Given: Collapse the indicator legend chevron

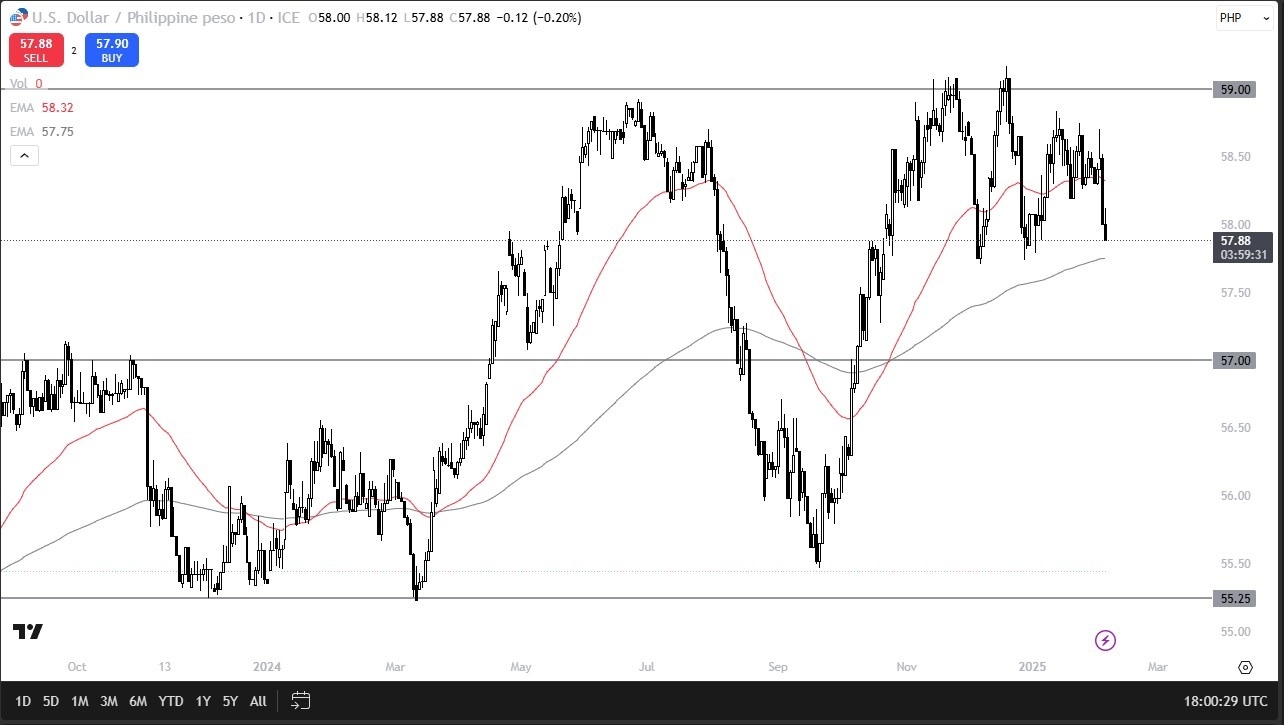Looking at the screenshot, I should (x=25, y=155).
